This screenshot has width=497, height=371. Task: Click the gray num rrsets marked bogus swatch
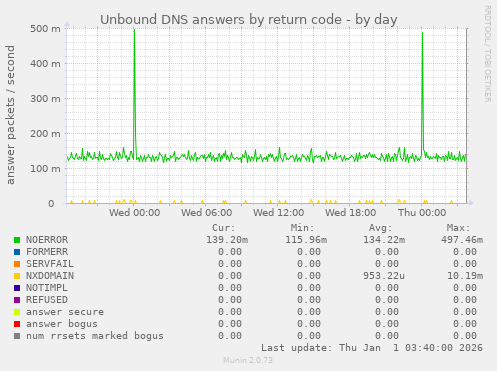click(17, 336)
